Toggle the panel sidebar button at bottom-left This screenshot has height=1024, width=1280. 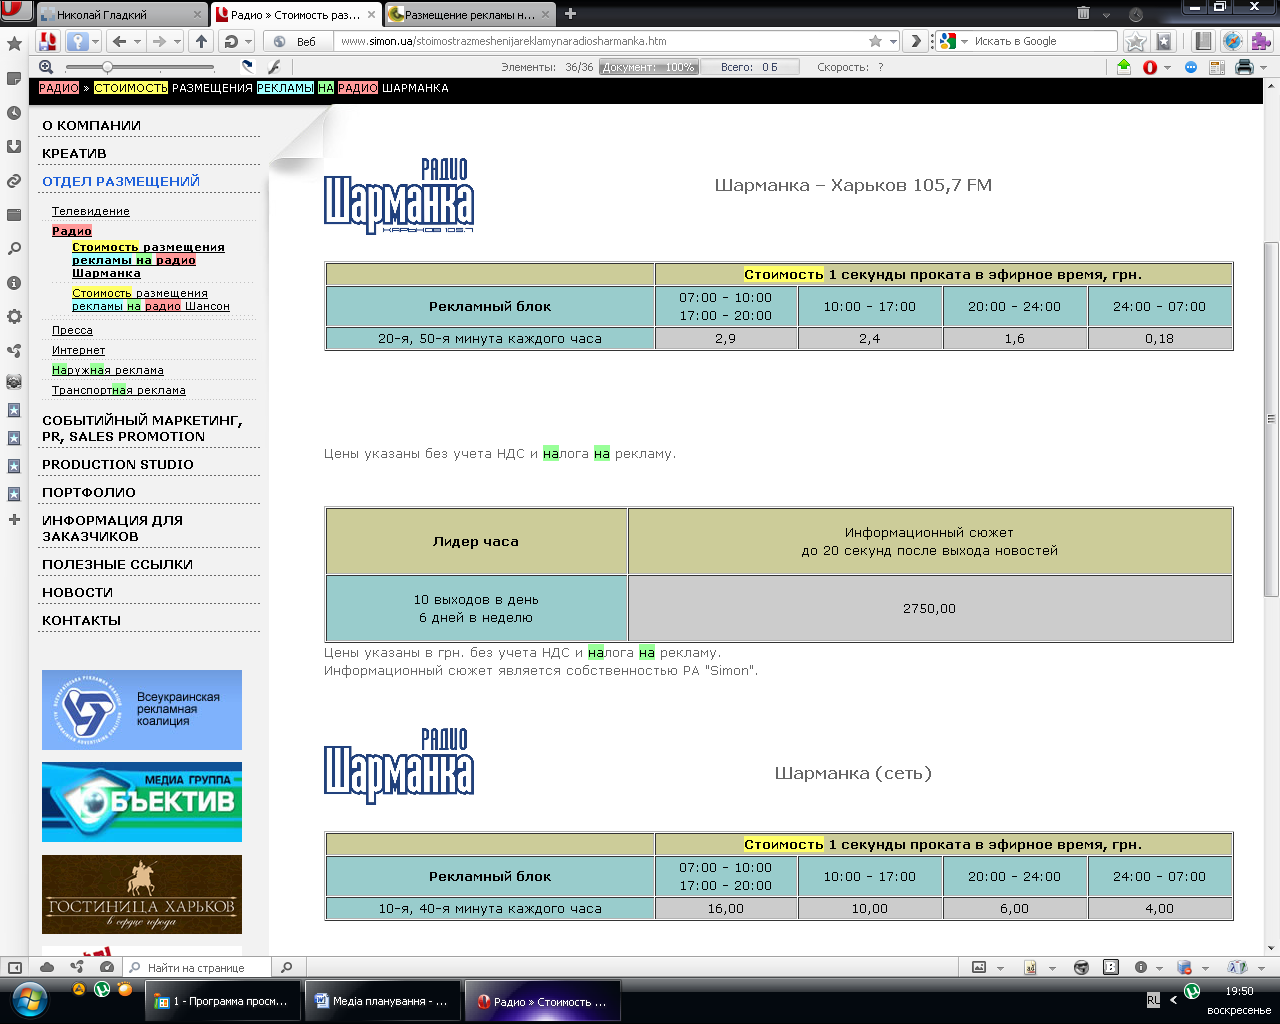[14, 967]
